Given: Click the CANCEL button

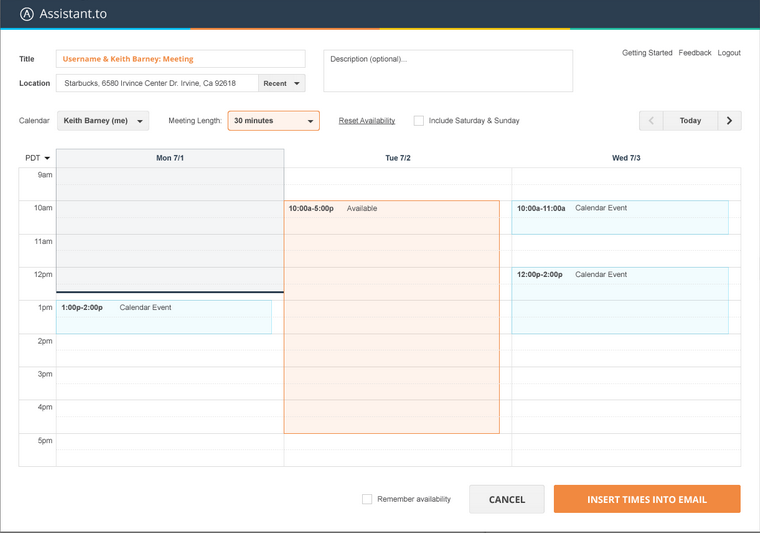Looking at the screenshot, I should (507, 499).
